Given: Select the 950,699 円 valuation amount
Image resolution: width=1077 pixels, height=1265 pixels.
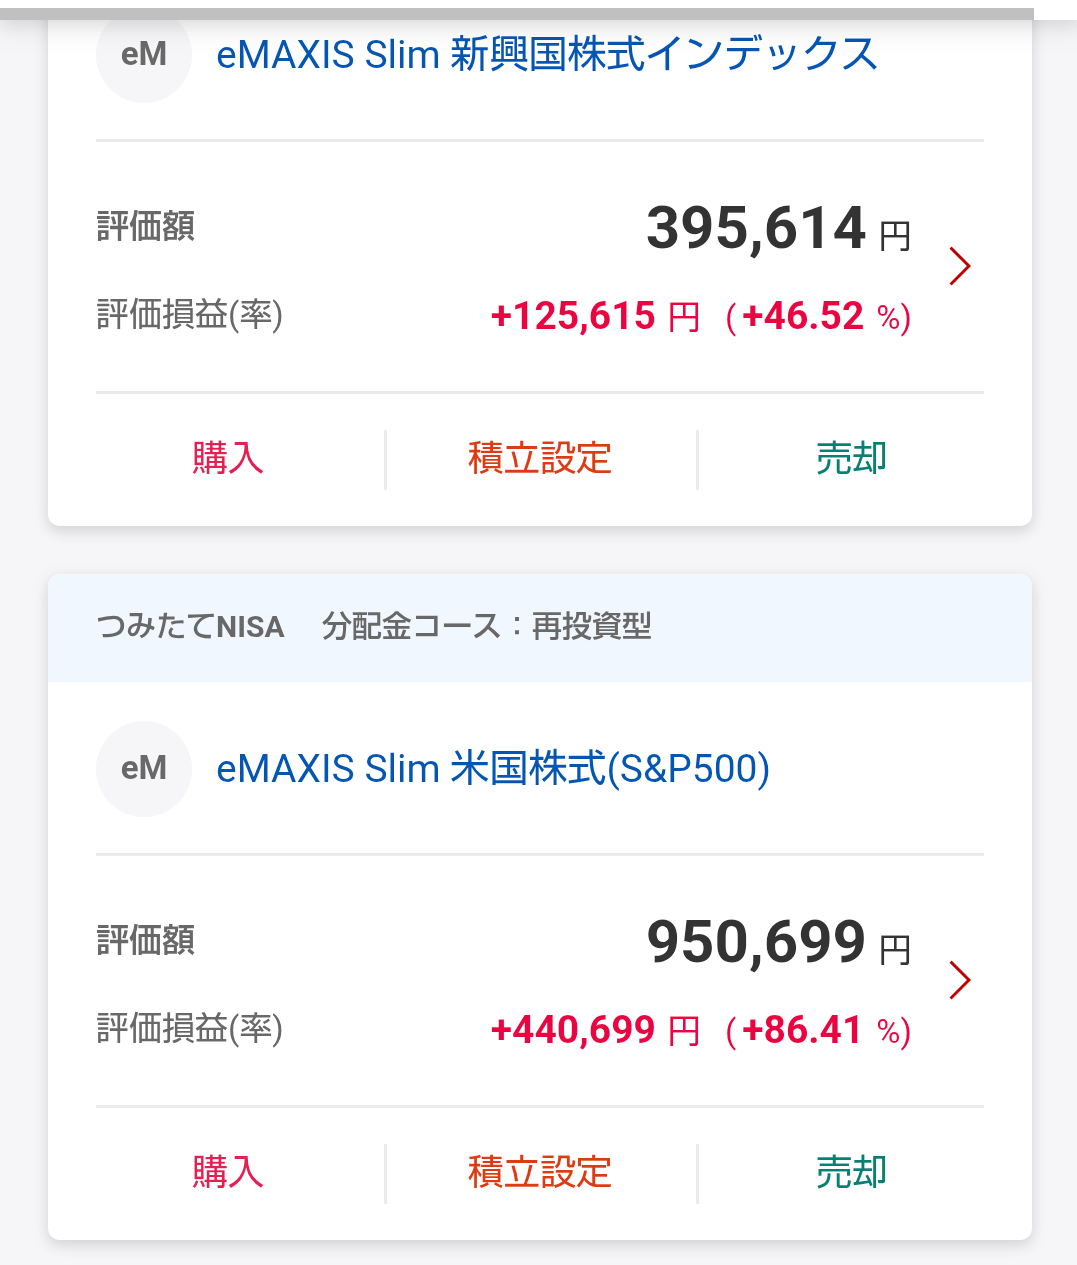Looking at the screenshot, I should 779,943.
